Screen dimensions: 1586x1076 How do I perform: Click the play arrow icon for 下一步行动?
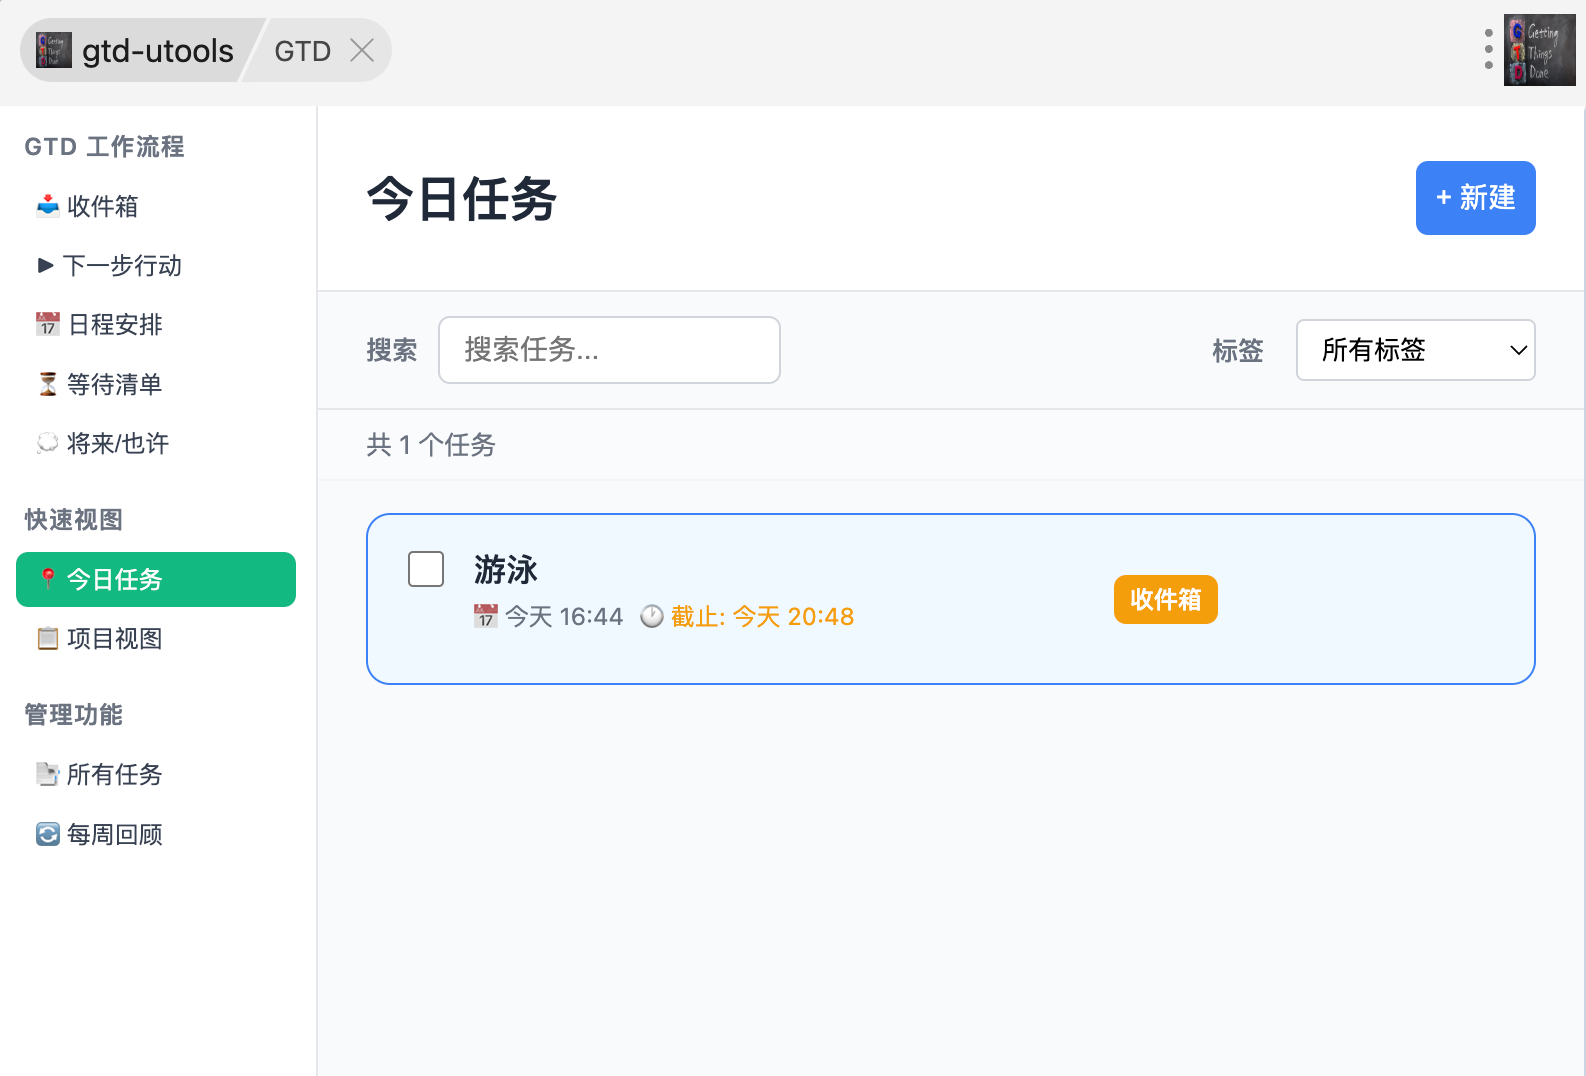(45, 265)
